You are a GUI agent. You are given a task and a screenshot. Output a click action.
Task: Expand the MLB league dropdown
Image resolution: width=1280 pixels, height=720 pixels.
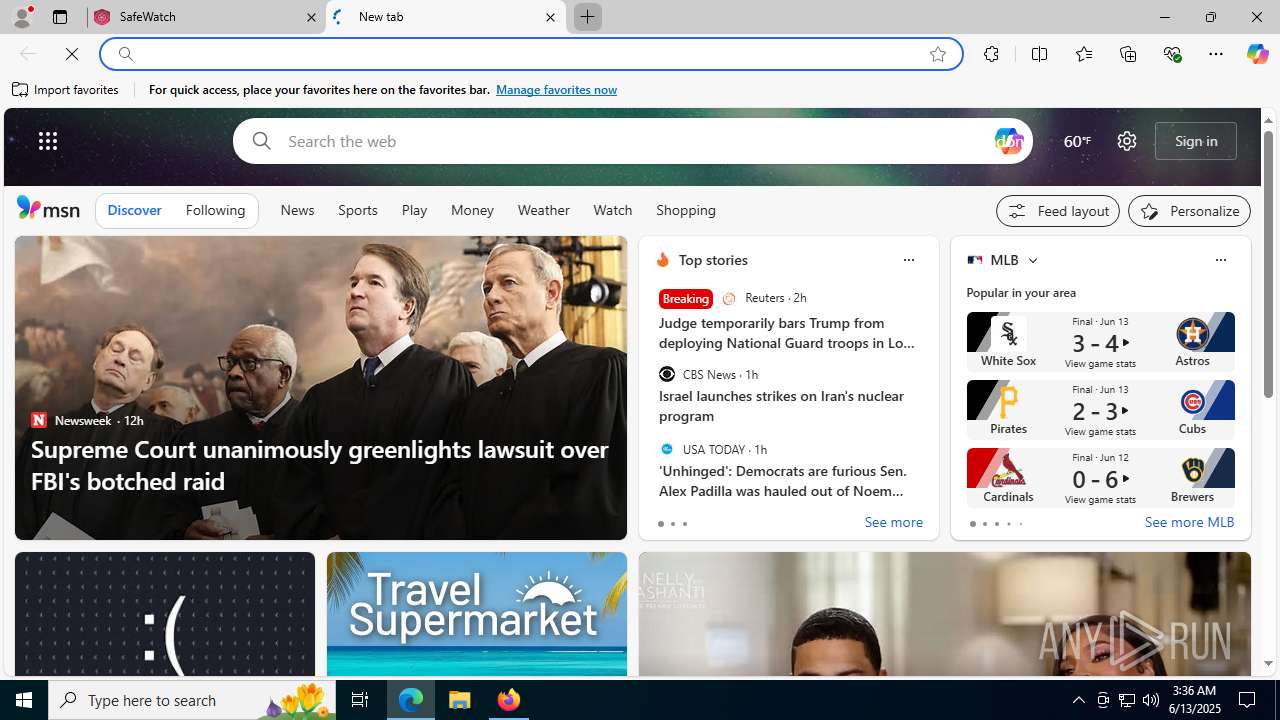point(1032,260)
